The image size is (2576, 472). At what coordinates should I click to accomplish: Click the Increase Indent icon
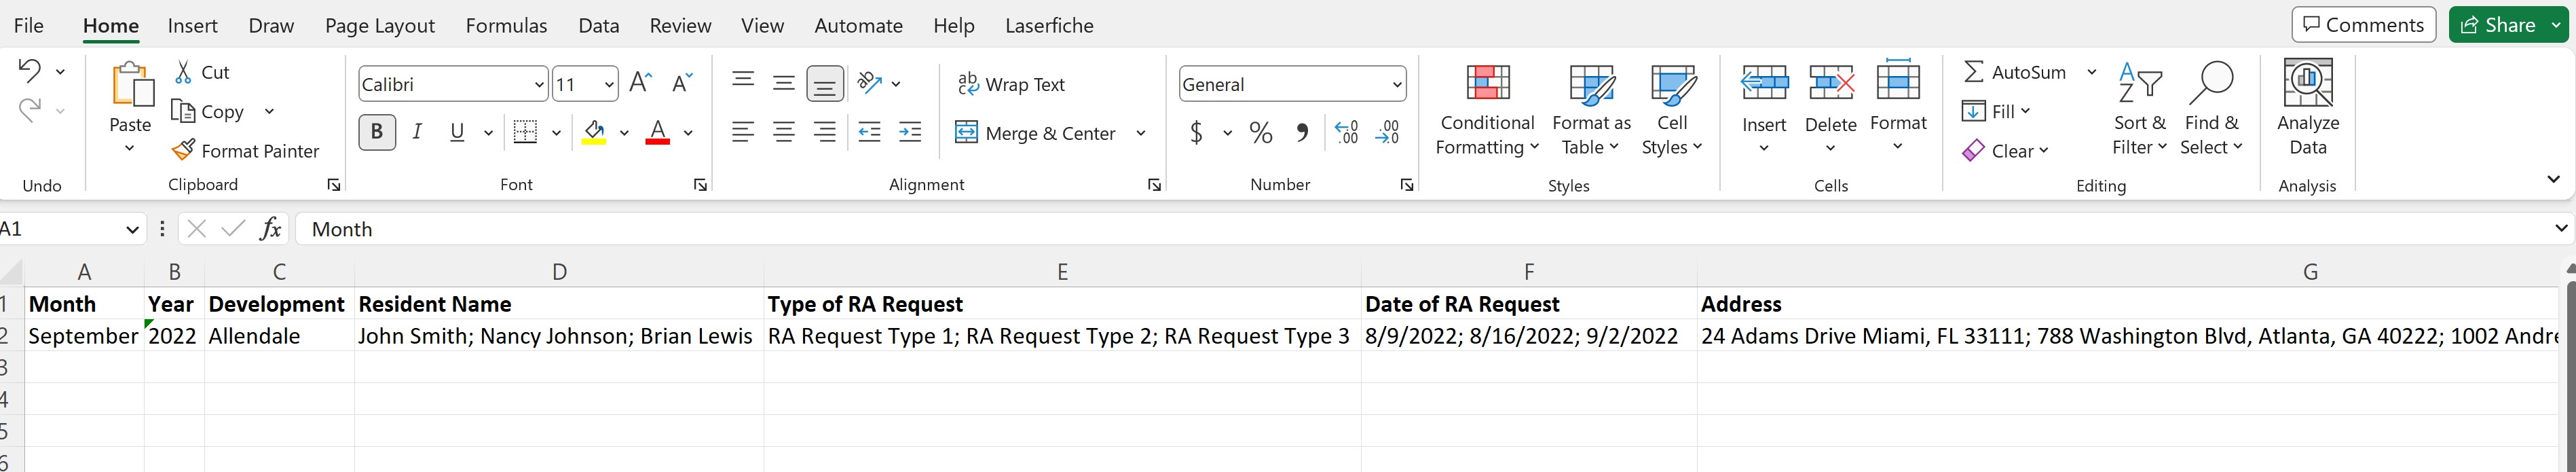(910, 133)
